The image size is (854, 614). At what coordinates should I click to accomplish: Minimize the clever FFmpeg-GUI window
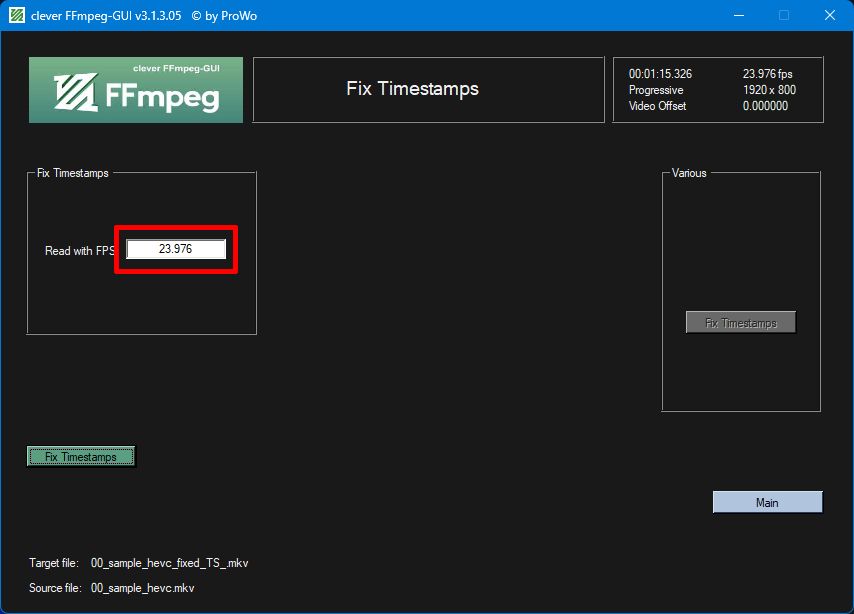click(739, 15)
